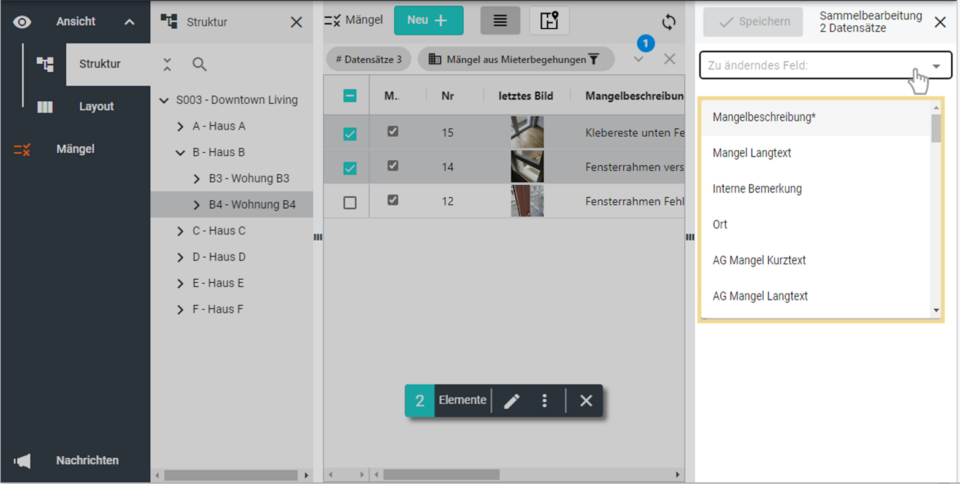Screen dimensions: 960x484
Task: Click pencil edit icon in Elemente bar
Action: [x=511, y=401]
